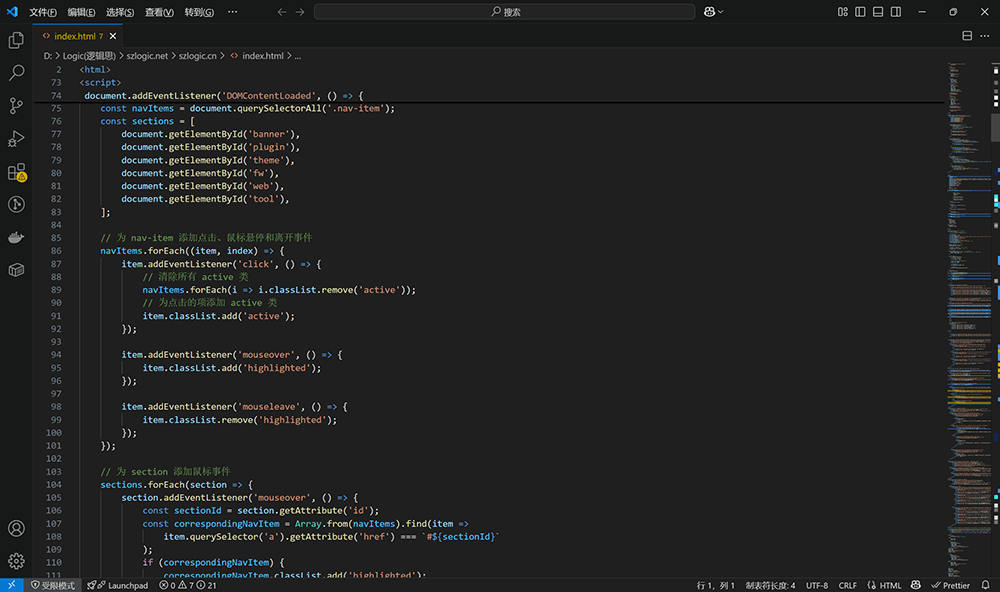The image size is (1000, 592).
Task: Change the CRLF line ending
Action: [x=848, y=585]
